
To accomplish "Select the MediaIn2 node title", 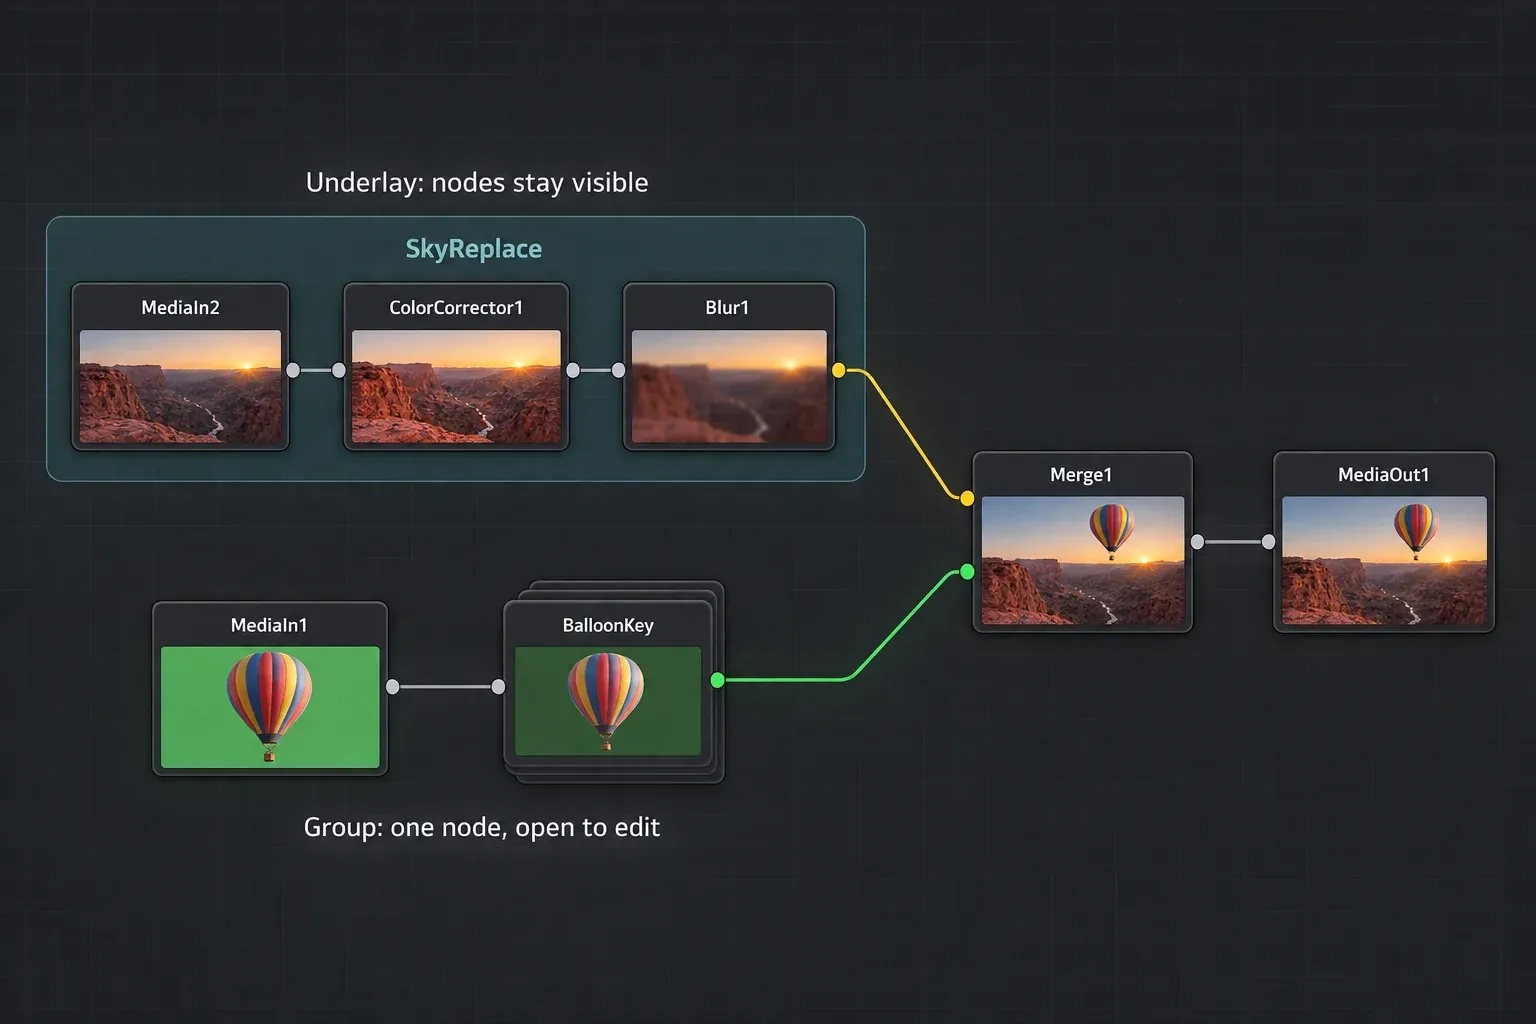I will 180,308.
